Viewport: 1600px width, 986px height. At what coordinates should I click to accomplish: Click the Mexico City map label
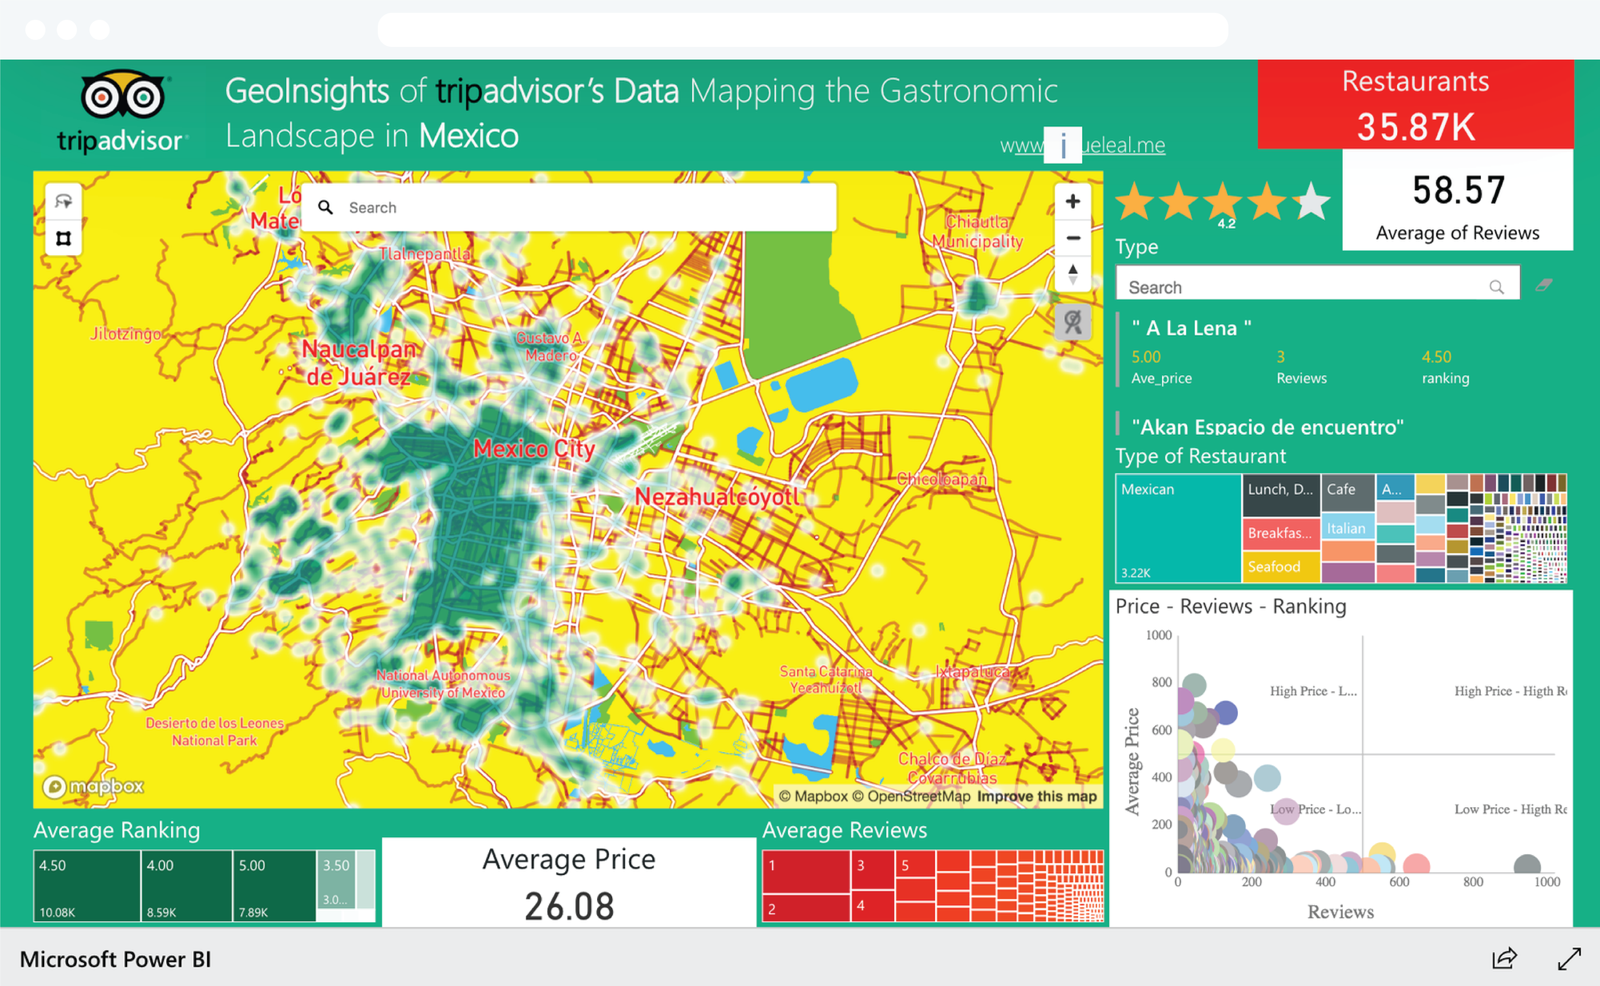(x=534, y=449)
